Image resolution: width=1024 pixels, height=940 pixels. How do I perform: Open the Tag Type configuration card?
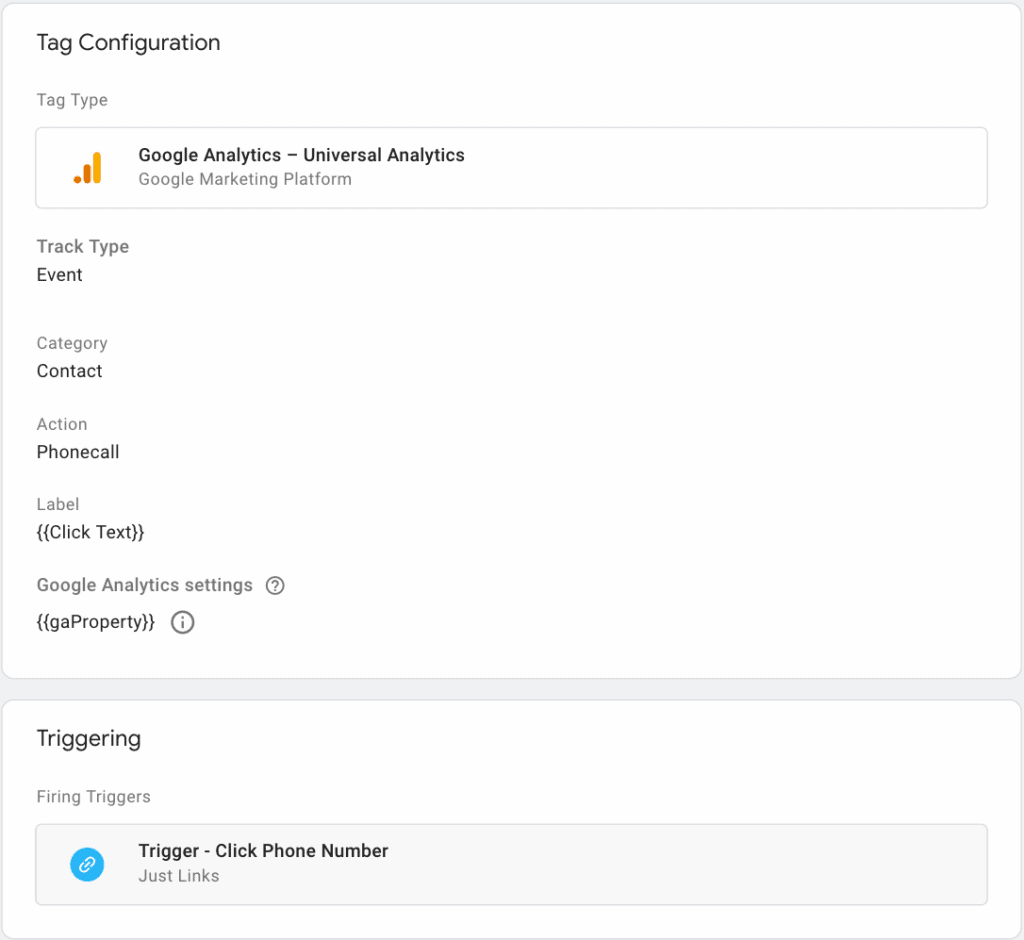tap(512, 167)
